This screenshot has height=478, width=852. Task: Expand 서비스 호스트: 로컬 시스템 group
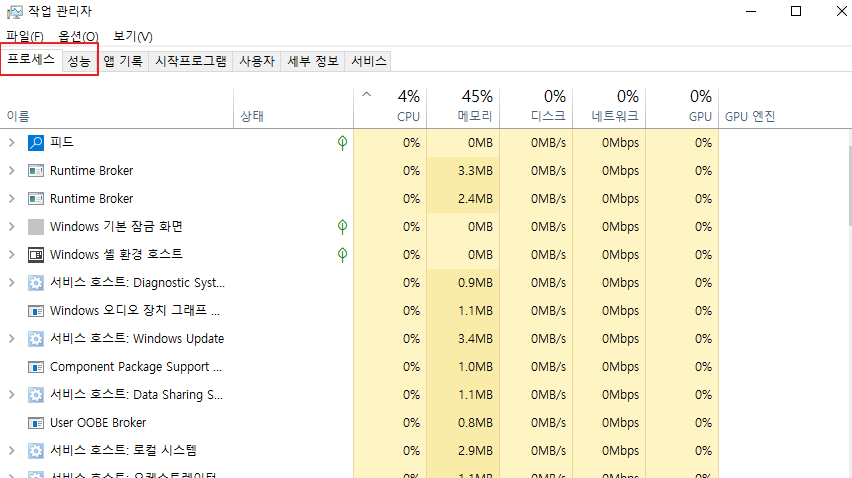[11, 451]
